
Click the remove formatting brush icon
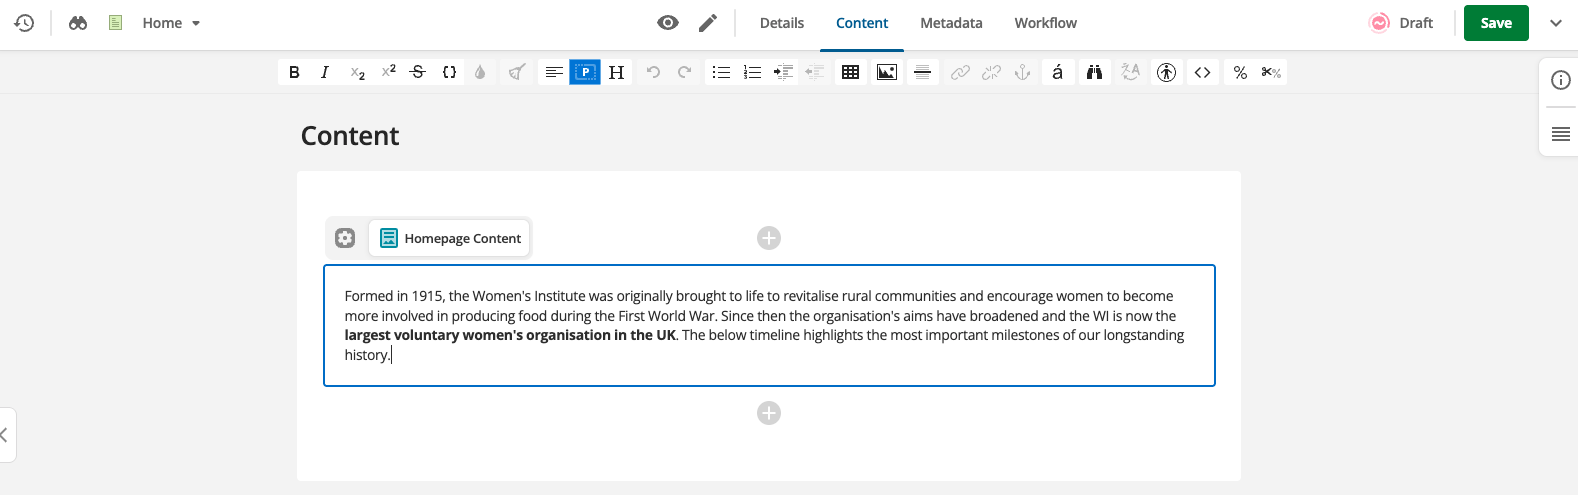517,72
